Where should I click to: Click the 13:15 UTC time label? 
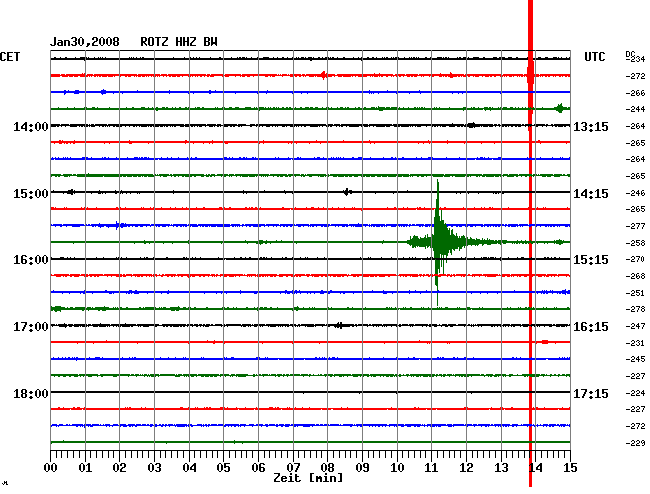(591, 126)
